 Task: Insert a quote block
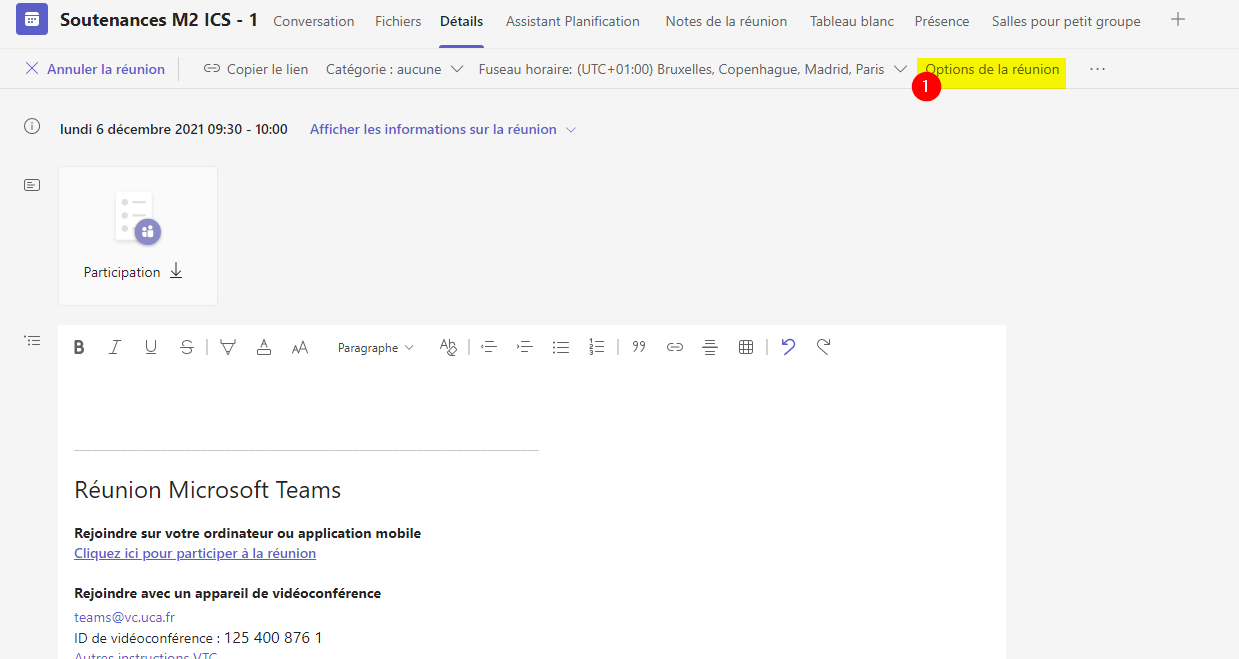(638, 347)
